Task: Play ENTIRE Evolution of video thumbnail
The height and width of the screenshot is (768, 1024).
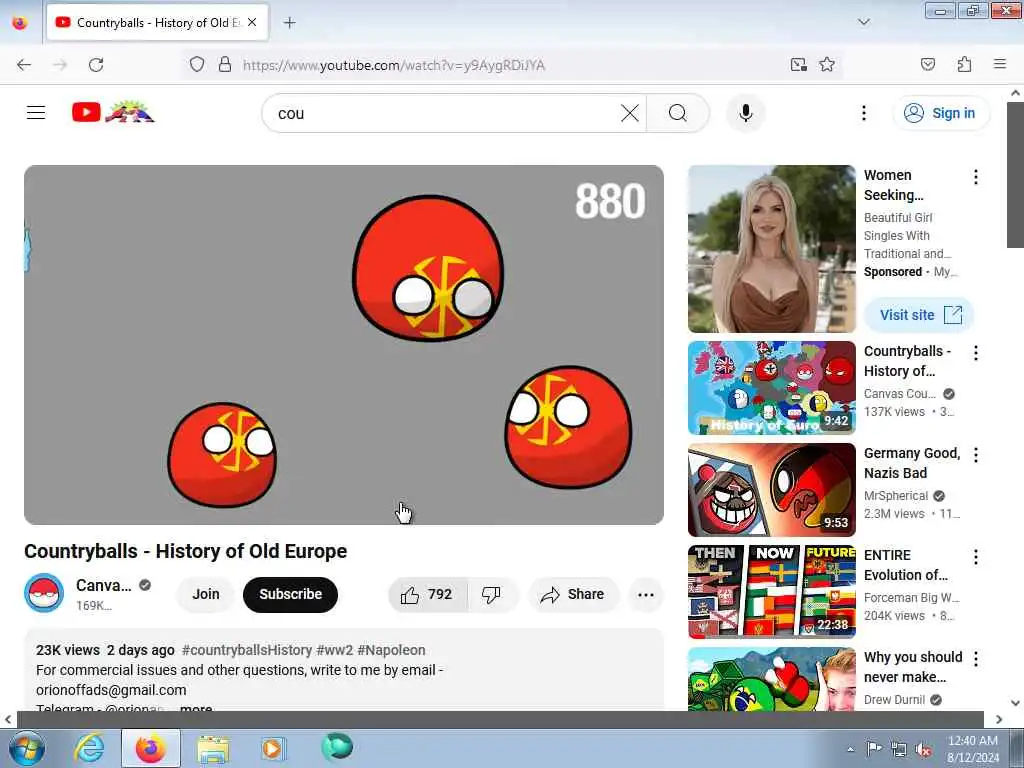Action: [771, 592]
